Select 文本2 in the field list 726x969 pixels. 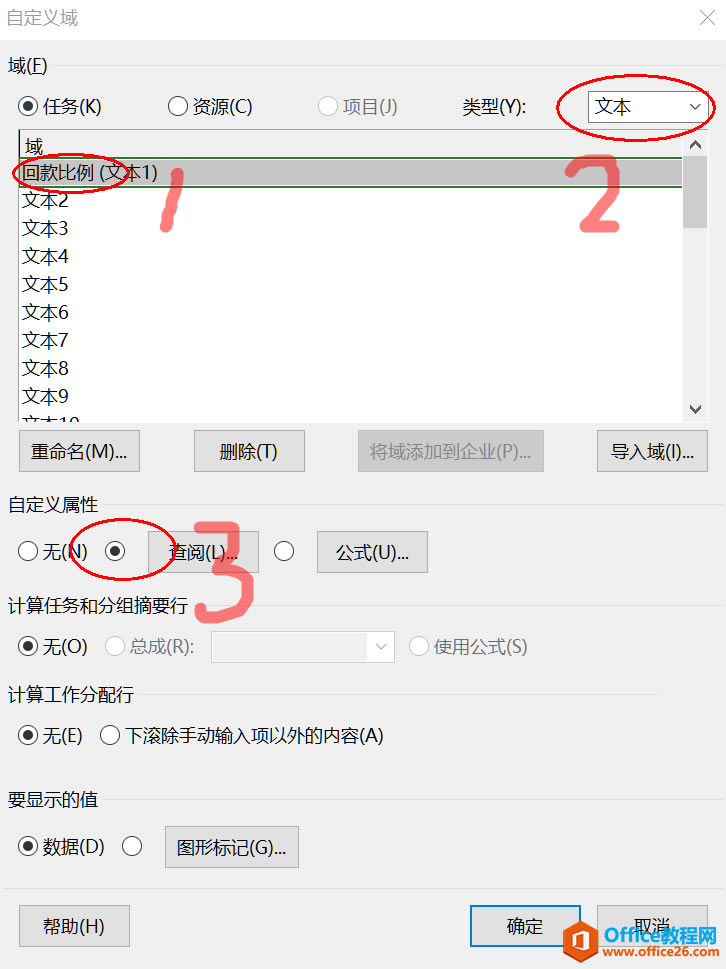[351, 200]
